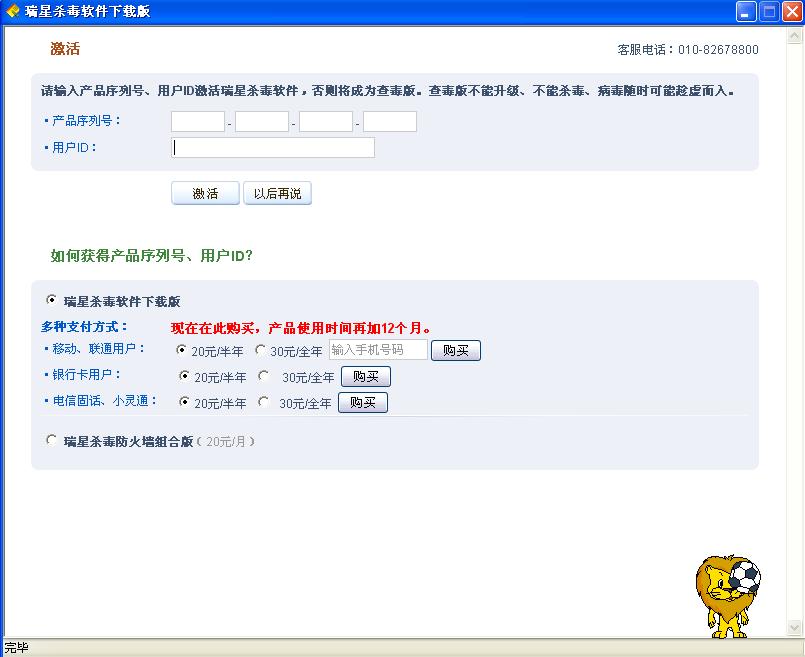Select the 瑞星杀毒软件下载版 radio option
Image resolution: width=805 pixels, height=657 pixels.
click(x=51, y=300)
